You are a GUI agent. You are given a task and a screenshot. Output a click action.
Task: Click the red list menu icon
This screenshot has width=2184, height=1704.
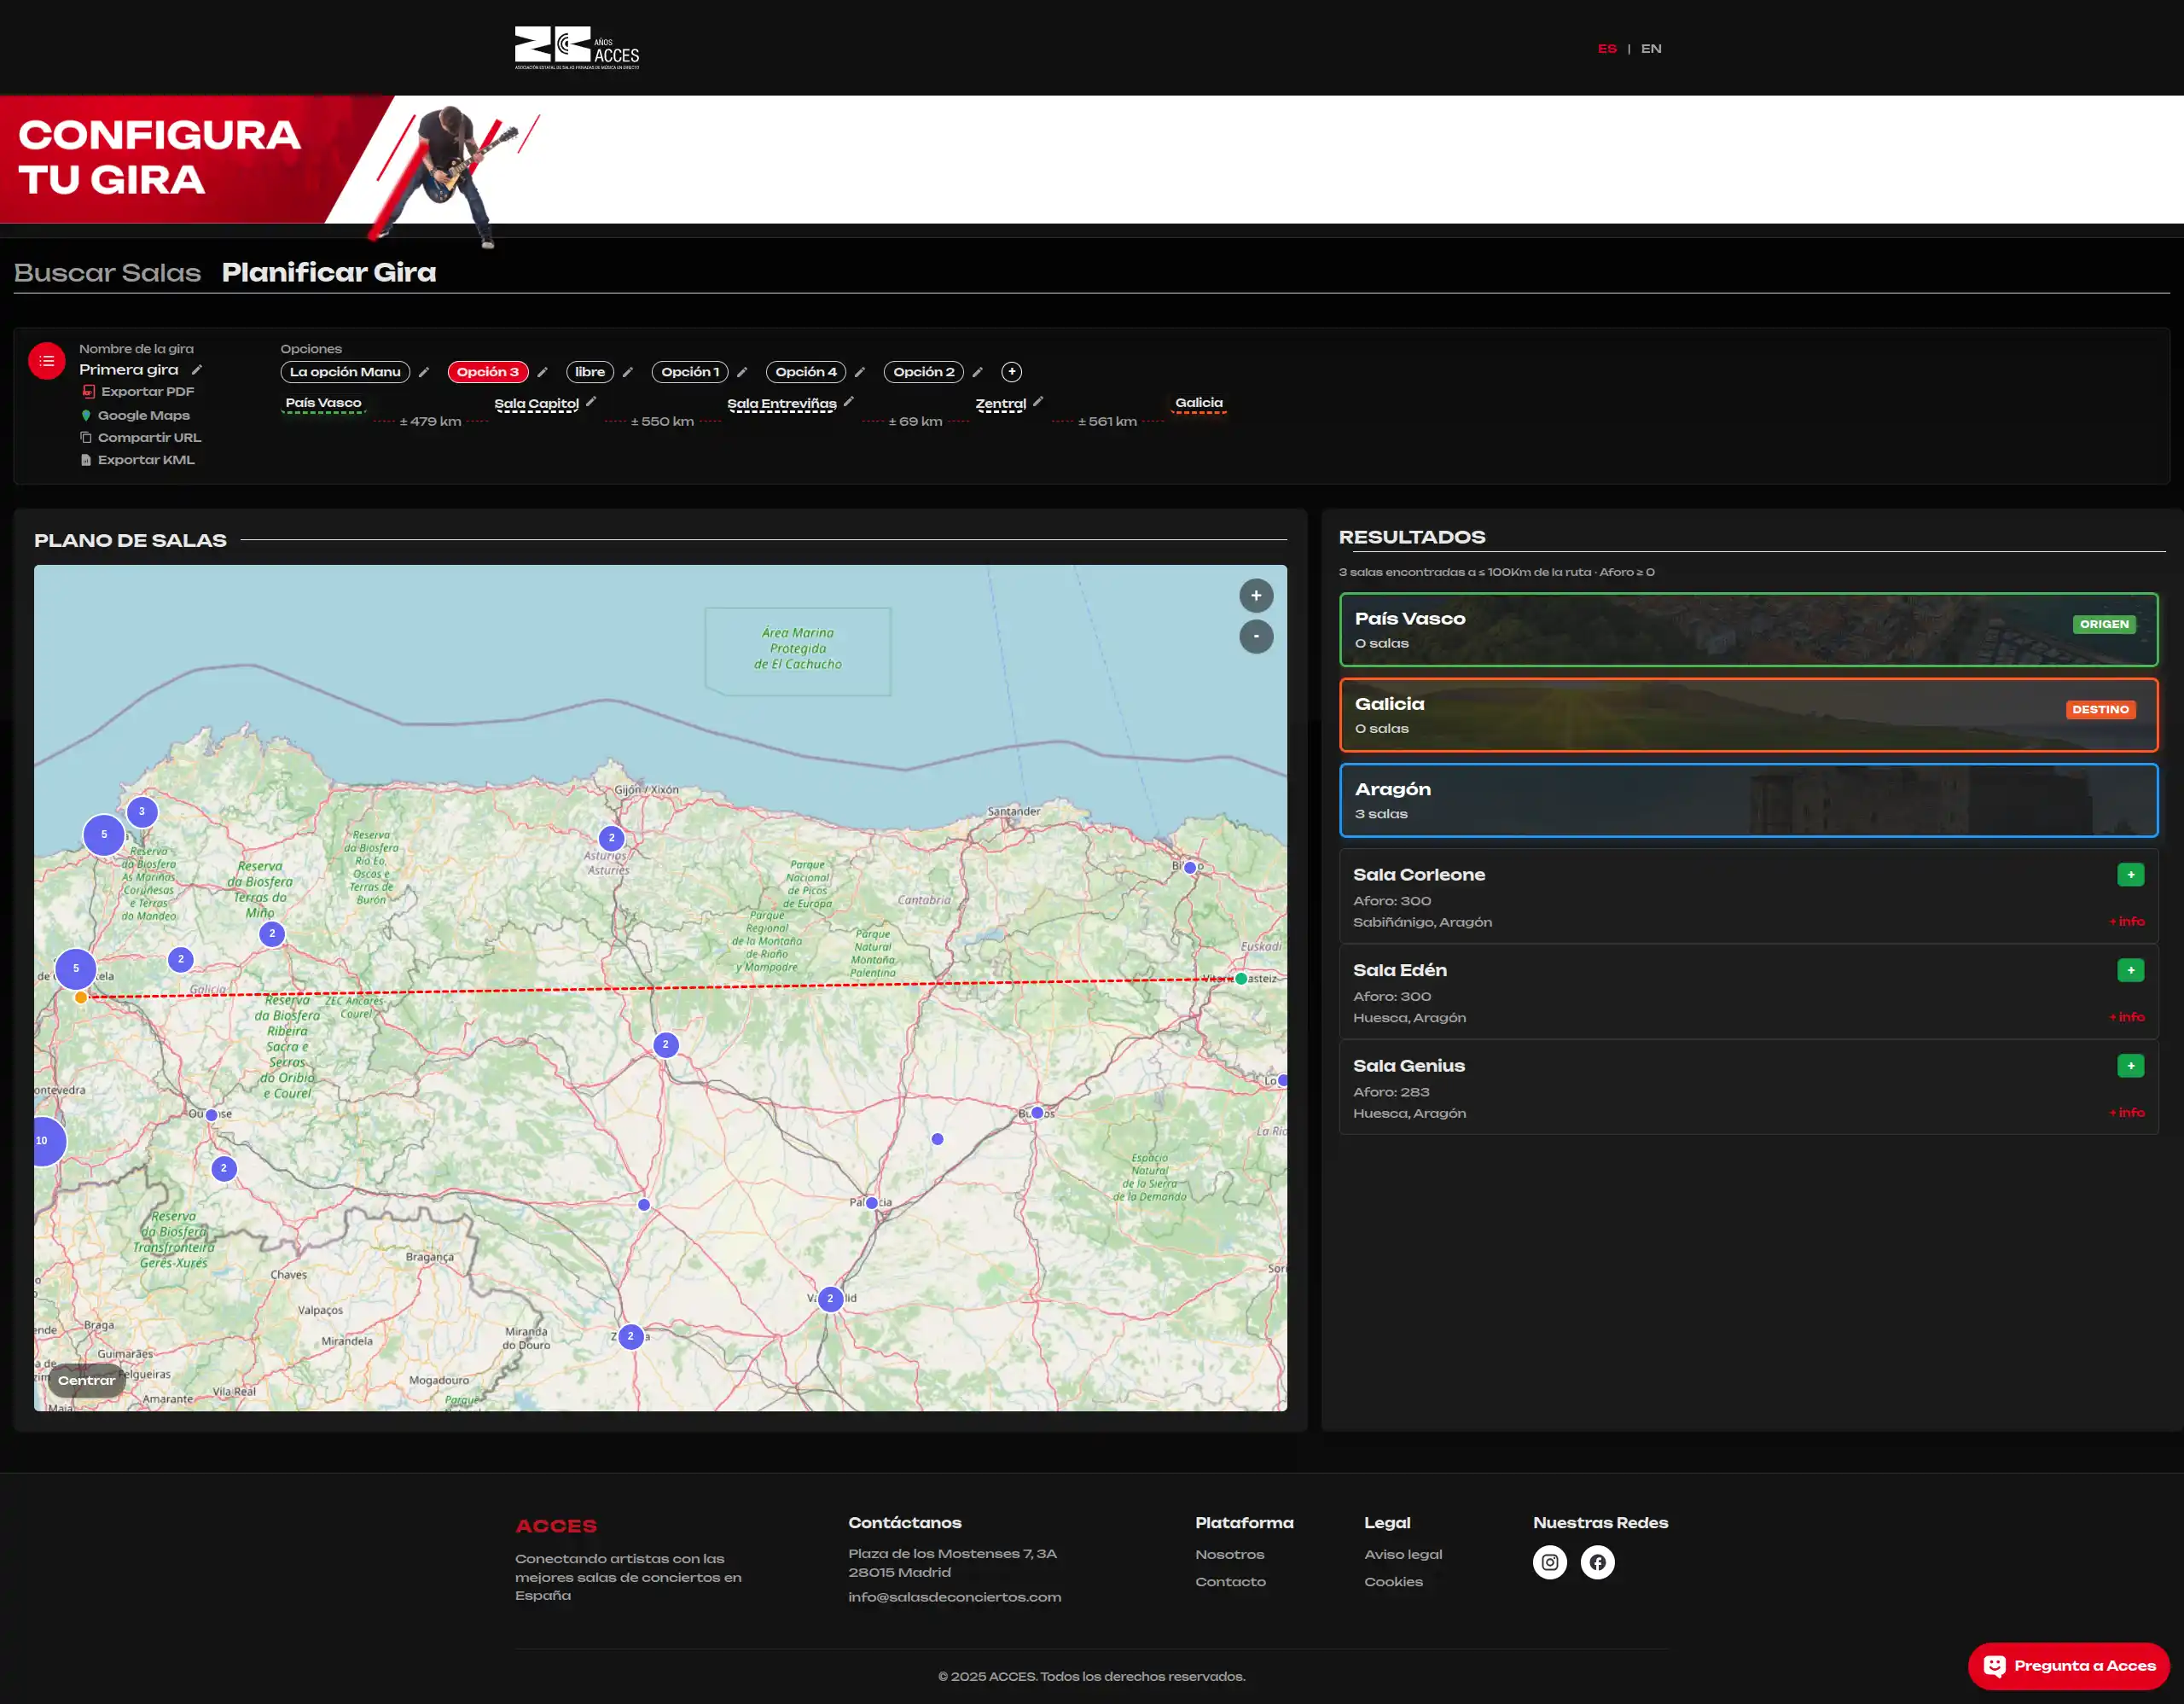click(x=46, y=361)
